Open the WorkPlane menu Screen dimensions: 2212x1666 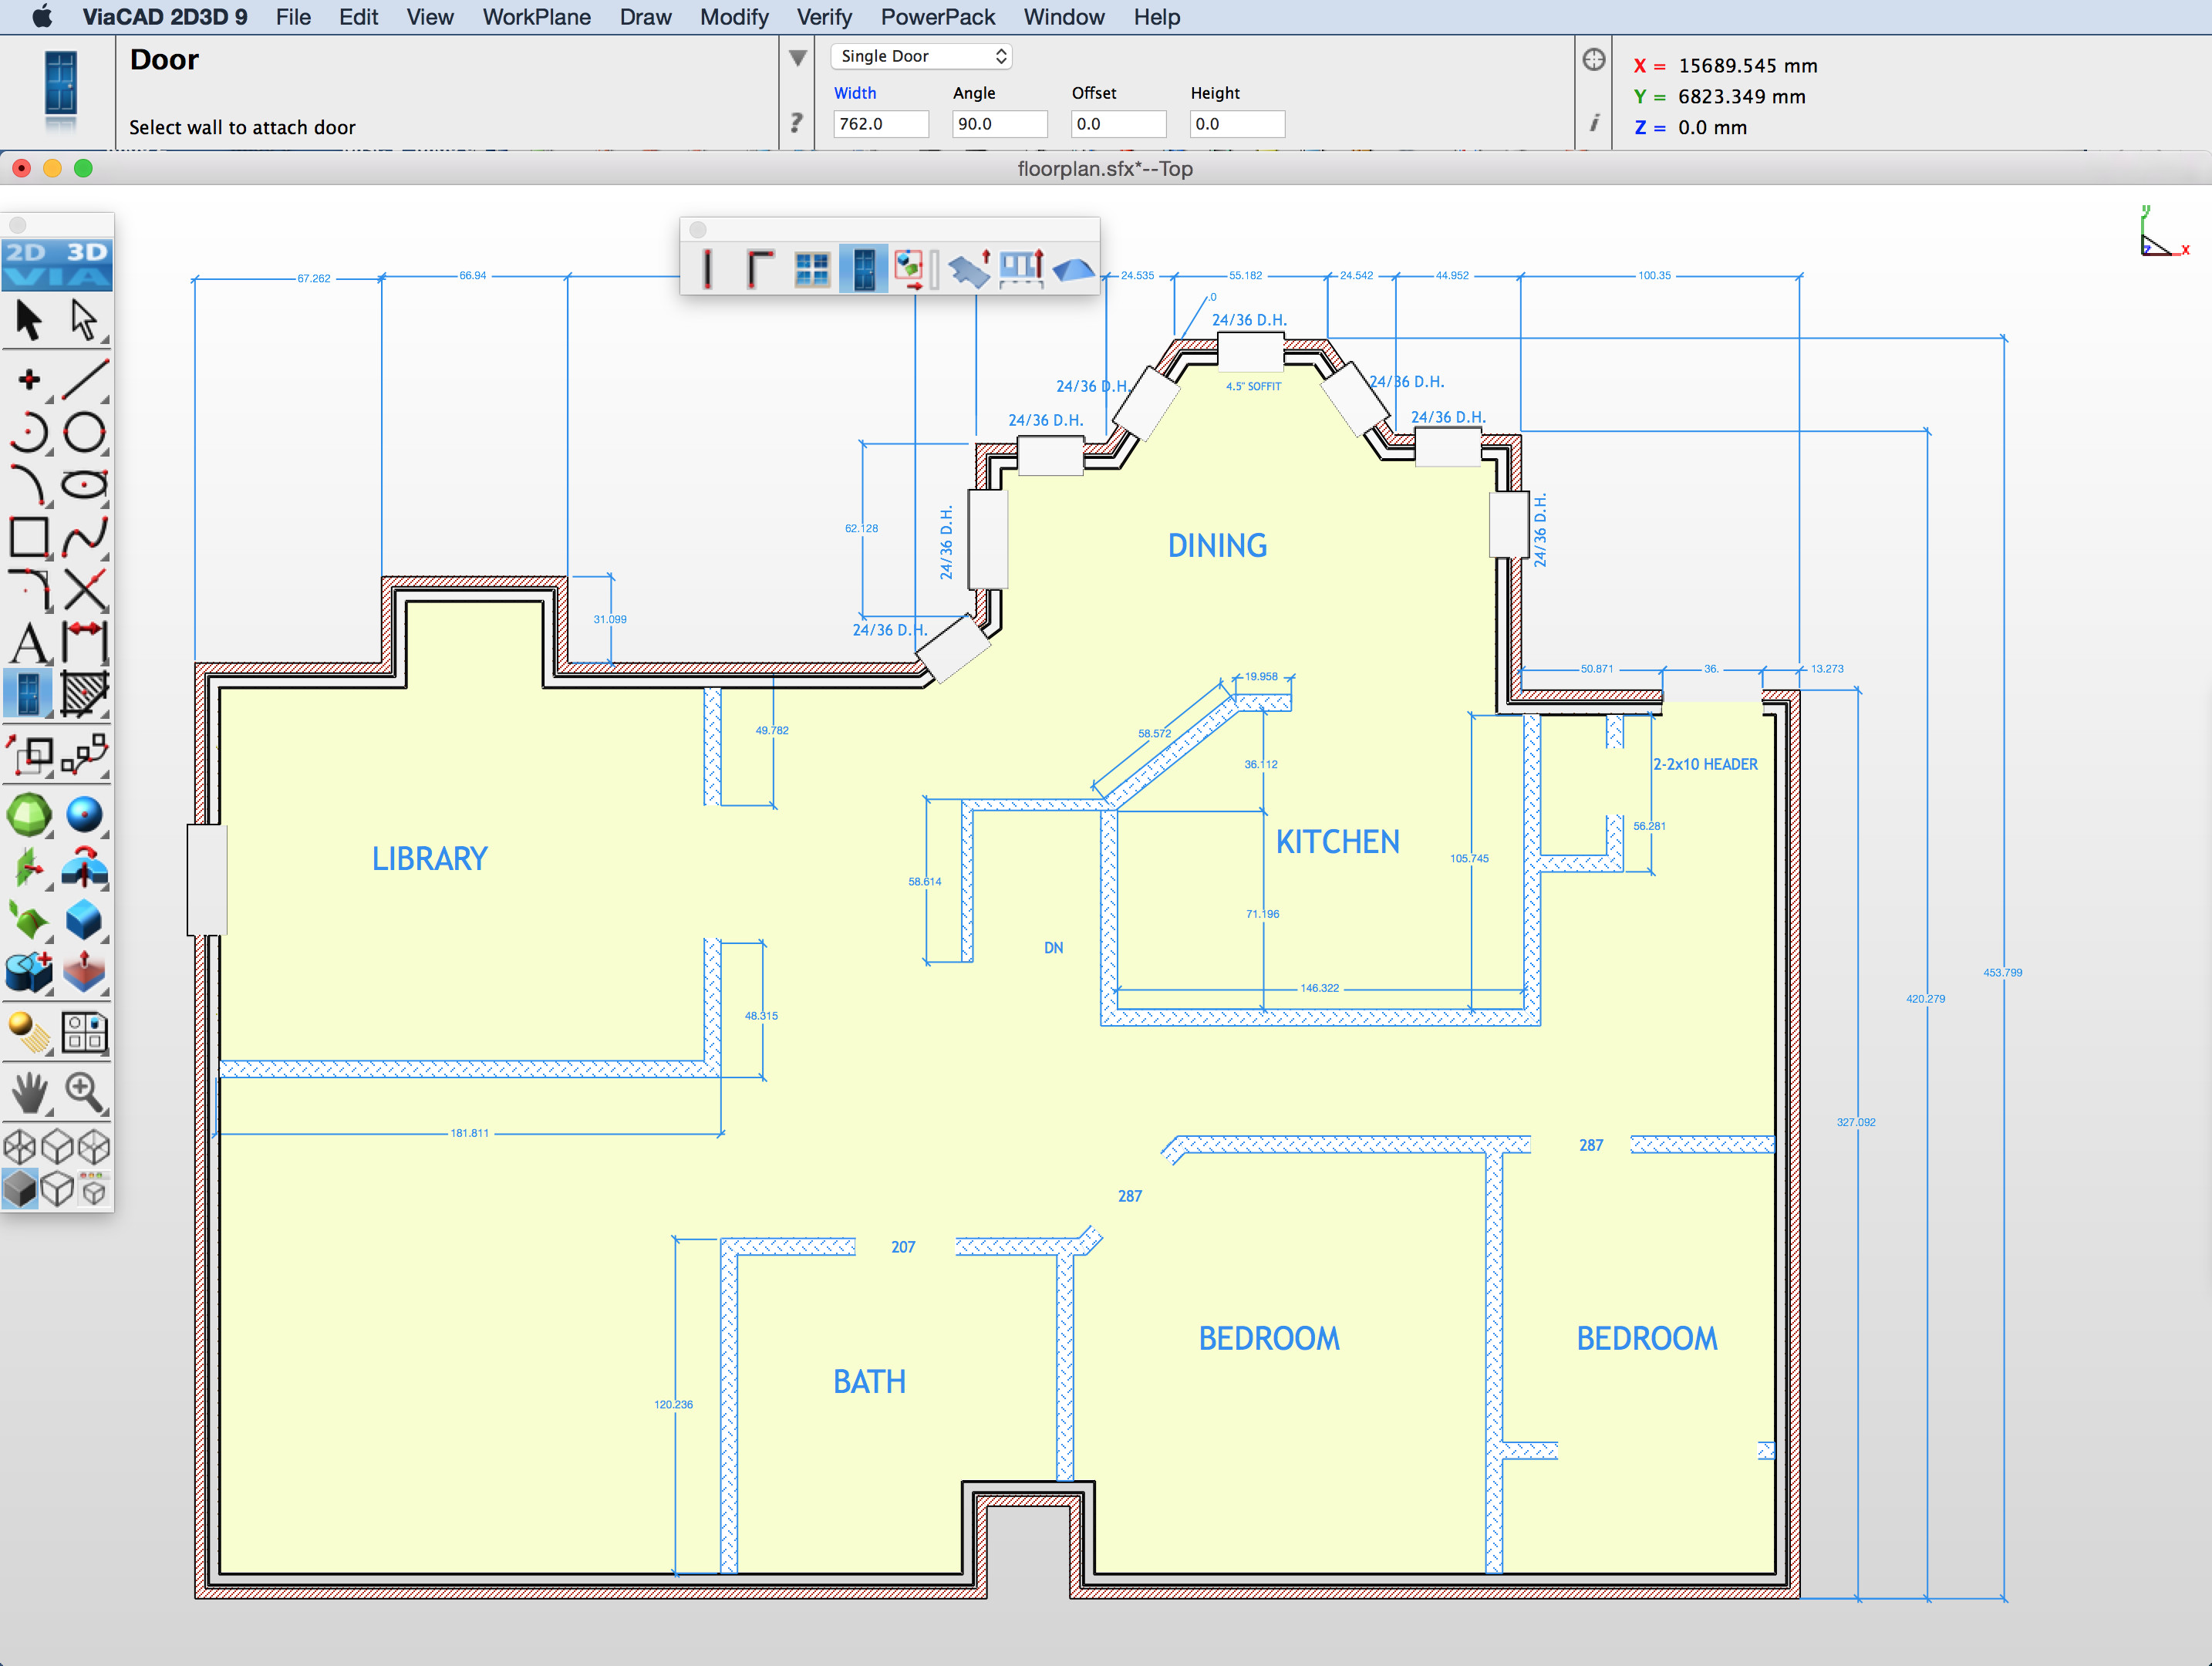tap(536, 16)
